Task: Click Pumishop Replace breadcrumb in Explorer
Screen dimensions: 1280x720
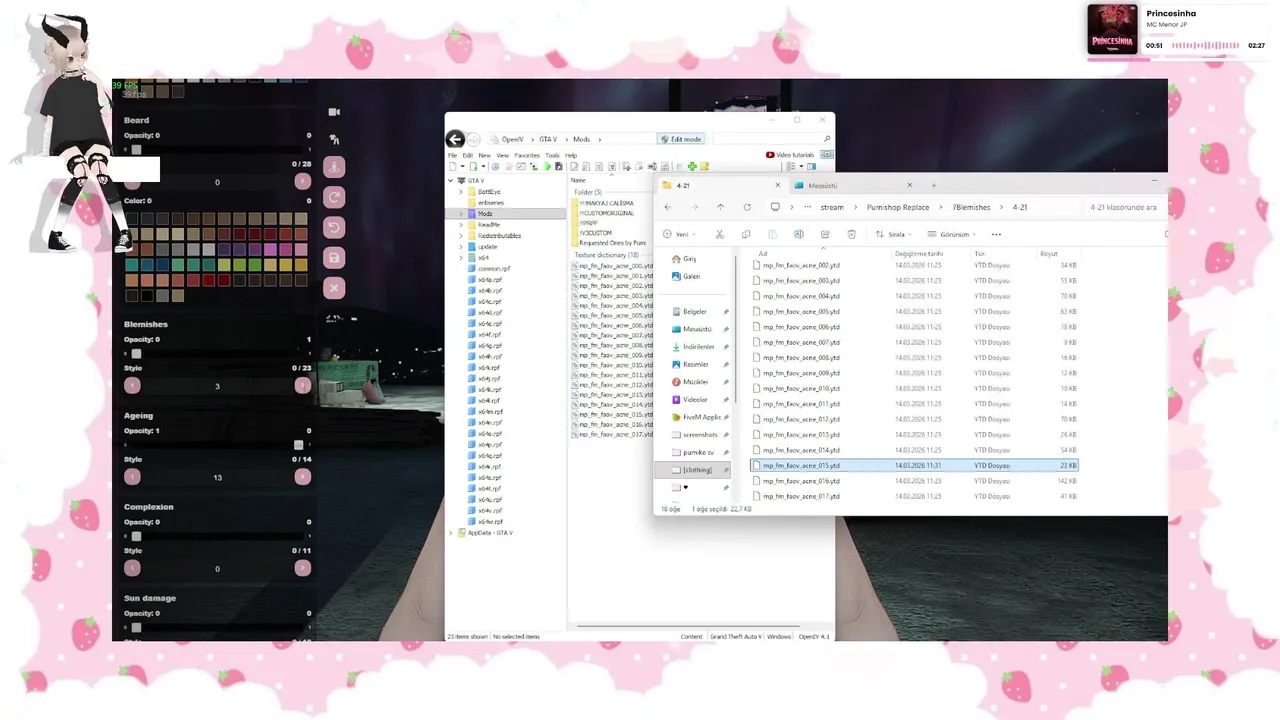Action: pyautogui.click(x=898, y=207)
